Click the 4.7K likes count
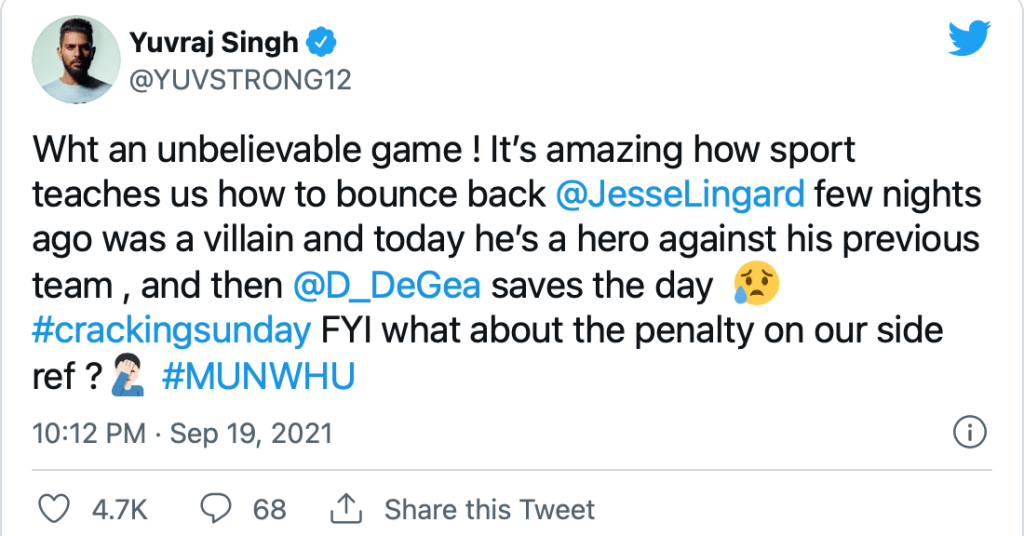The height and width of the screenshot is (536, 1024). pos(120,509)
